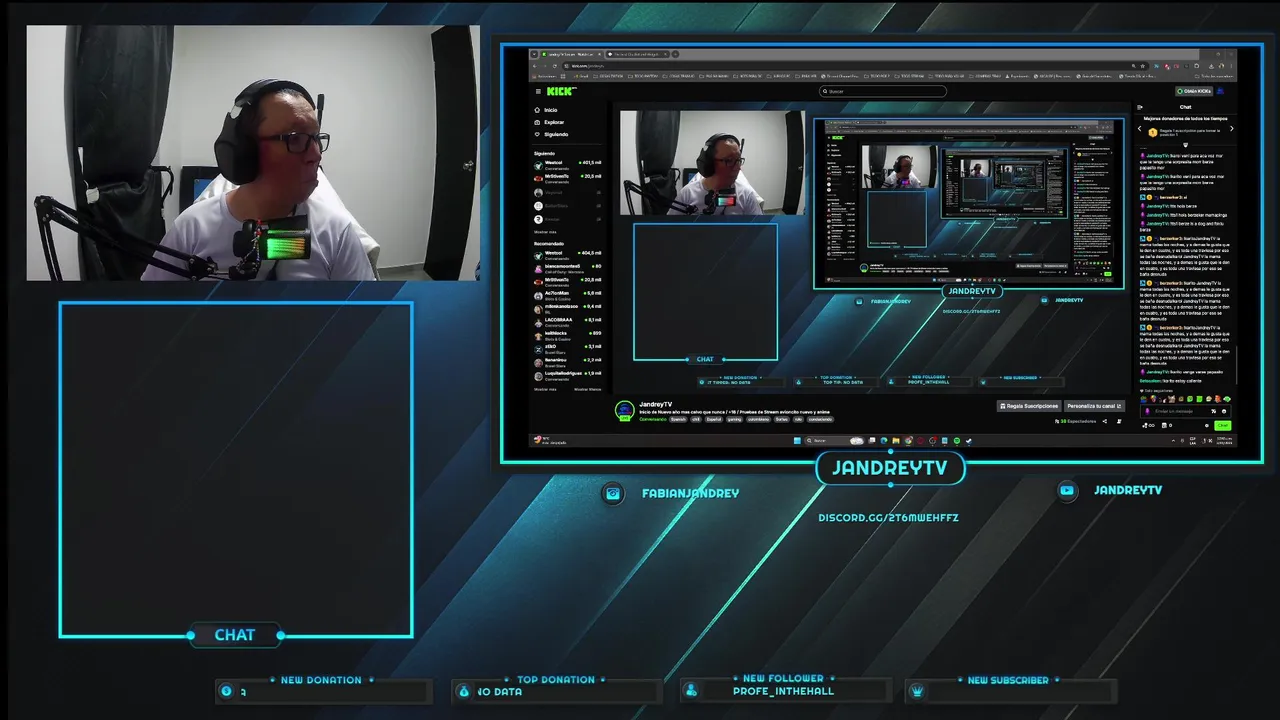Click the PROFE_INTHEHALL new follower text
The height and width of the screenshot is (720, 1280).
783,691
